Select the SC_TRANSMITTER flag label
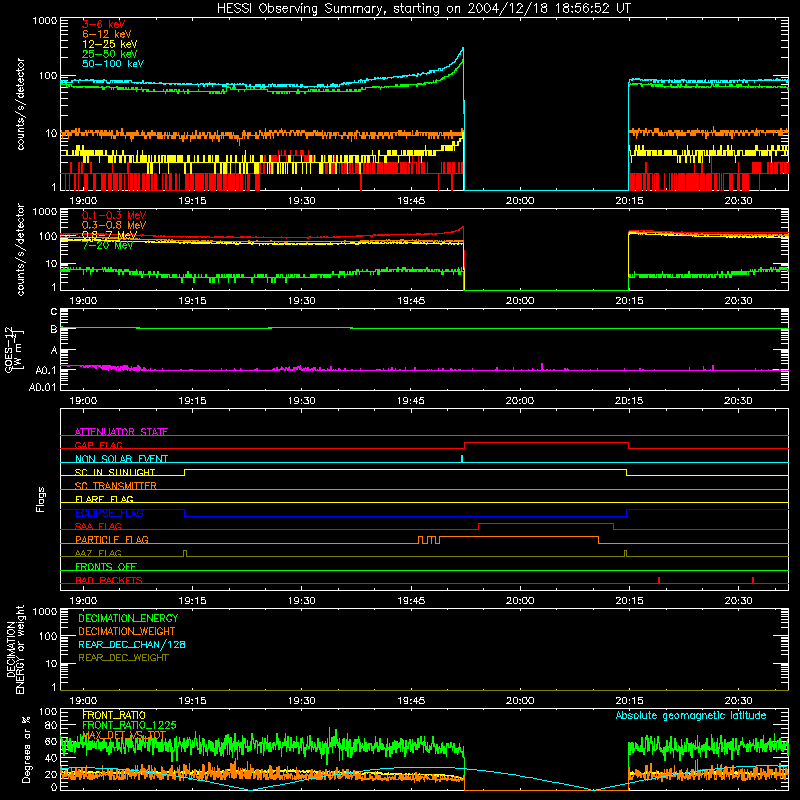 coord(115,486)
